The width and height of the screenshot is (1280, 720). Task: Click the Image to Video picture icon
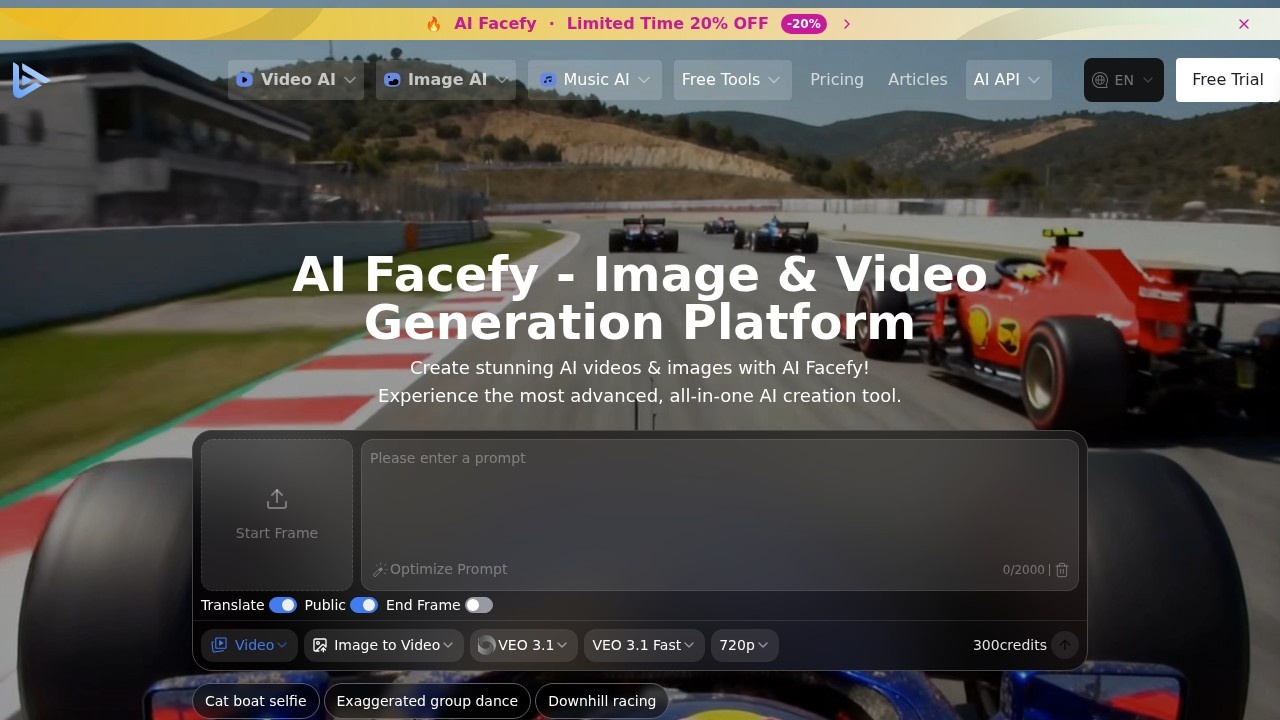(x=320, y=645)
